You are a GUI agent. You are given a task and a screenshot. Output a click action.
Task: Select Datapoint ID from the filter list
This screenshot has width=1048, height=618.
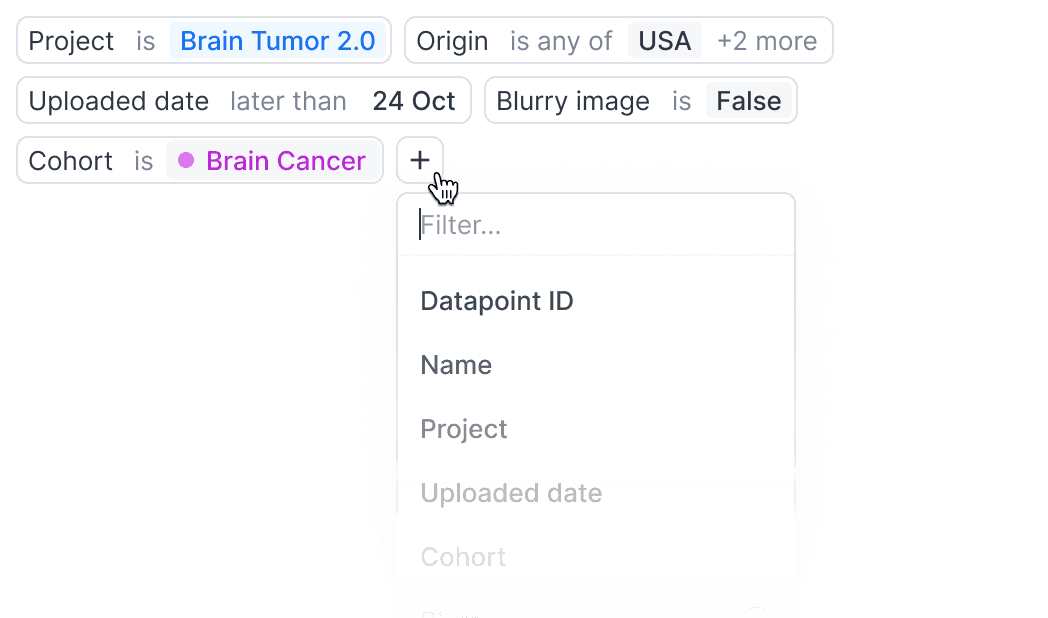[x=497, y=301]
